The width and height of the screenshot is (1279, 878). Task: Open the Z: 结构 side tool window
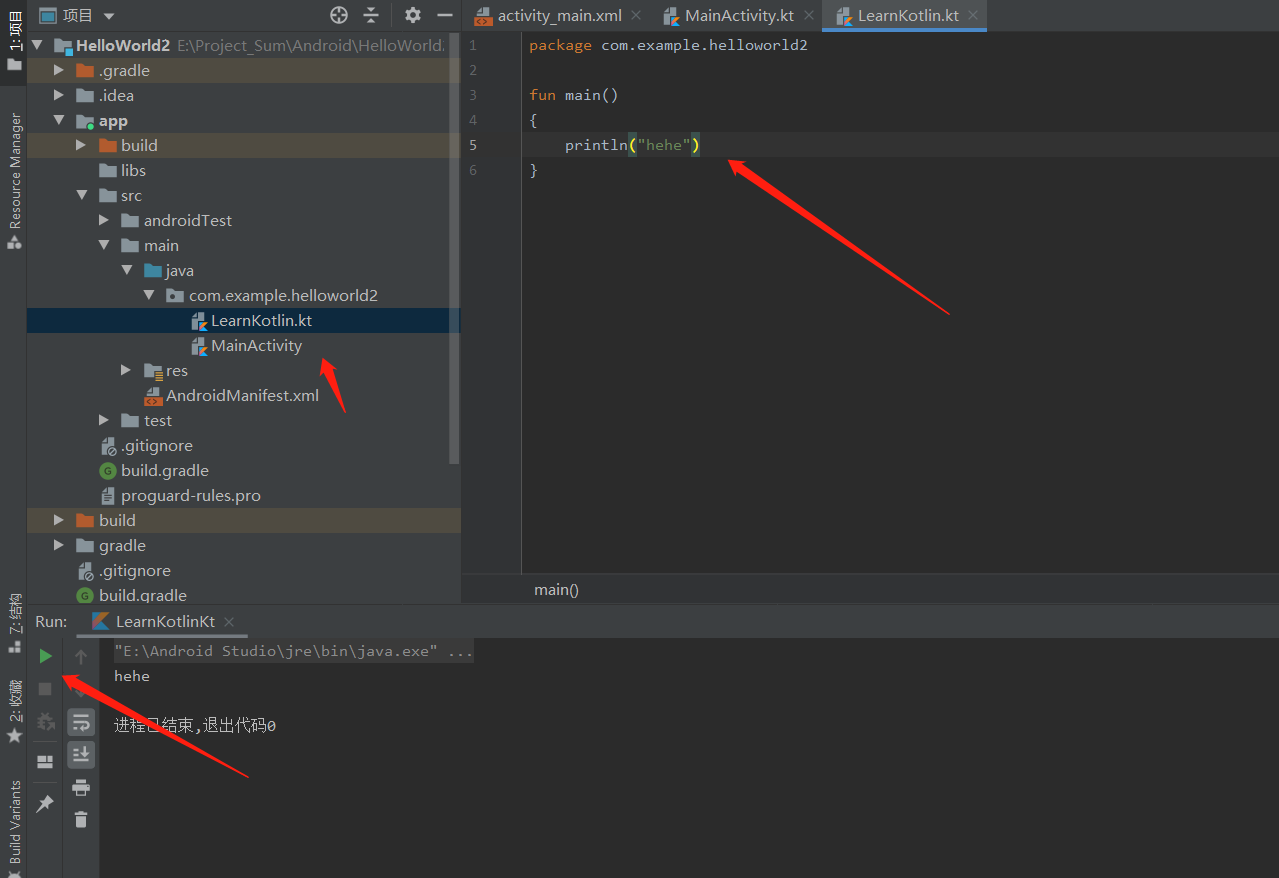14,623
